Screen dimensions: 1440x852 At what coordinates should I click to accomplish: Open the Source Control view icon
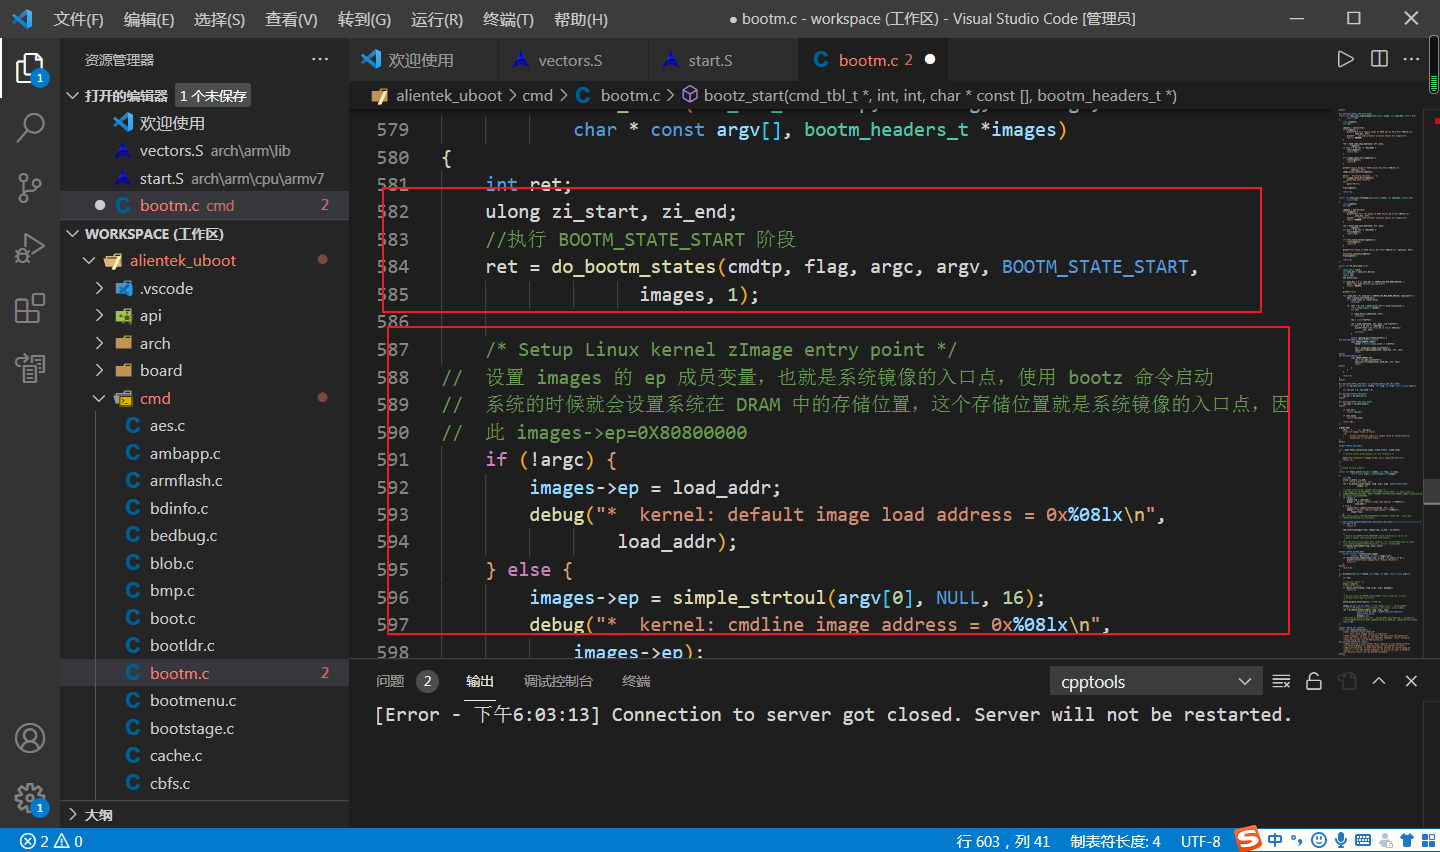click(30, 187)
